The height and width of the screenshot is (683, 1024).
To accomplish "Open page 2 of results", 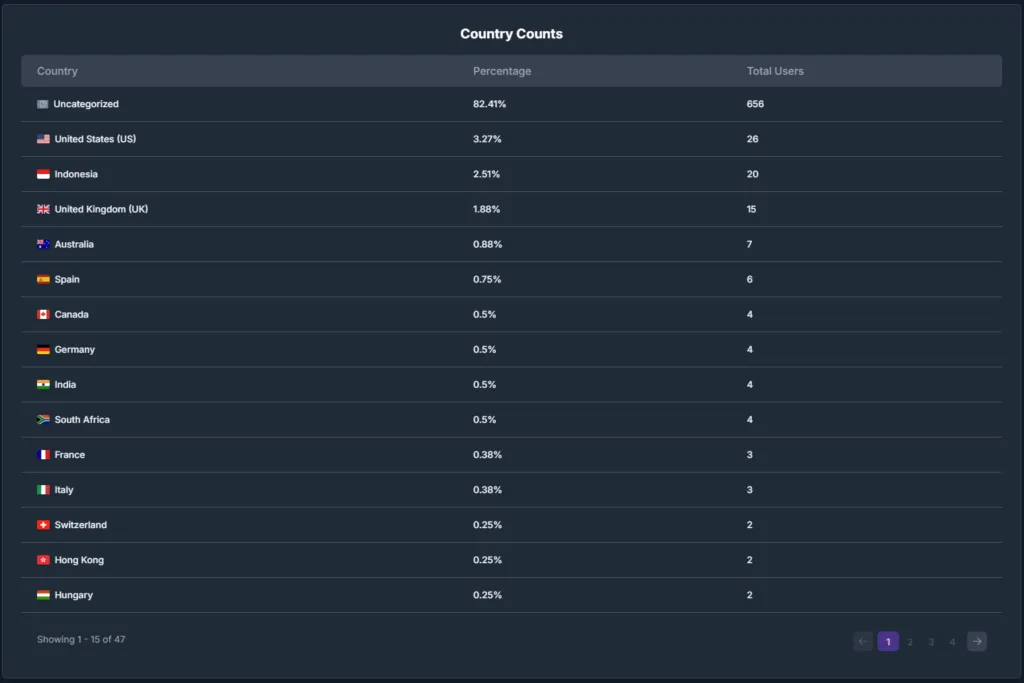I will tap(910, 642).
